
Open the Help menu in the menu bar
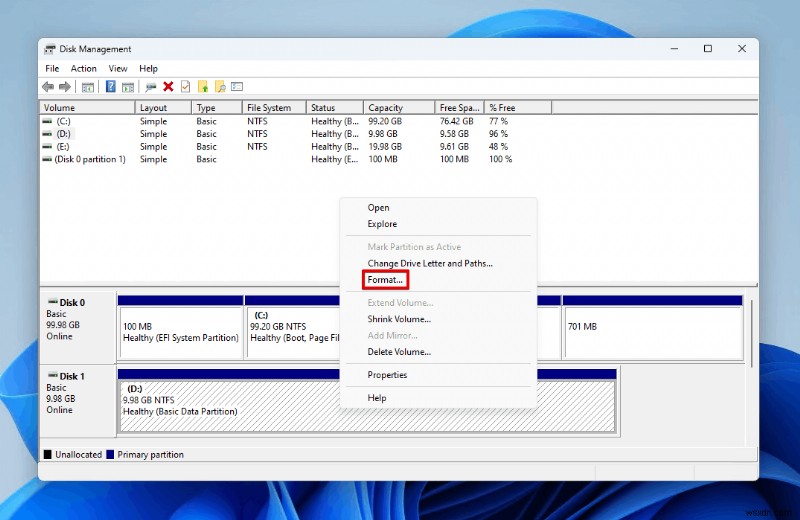[148, 68]
